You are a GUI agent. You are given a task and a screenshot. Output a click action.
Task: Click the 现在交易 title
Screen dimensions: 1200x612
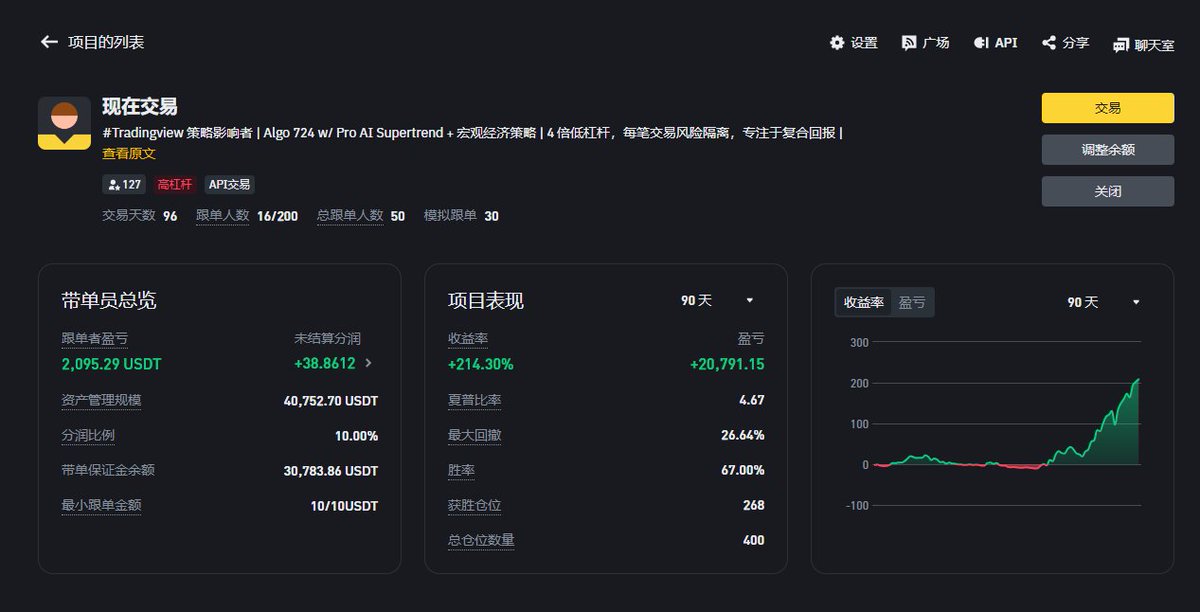point(140,107)
